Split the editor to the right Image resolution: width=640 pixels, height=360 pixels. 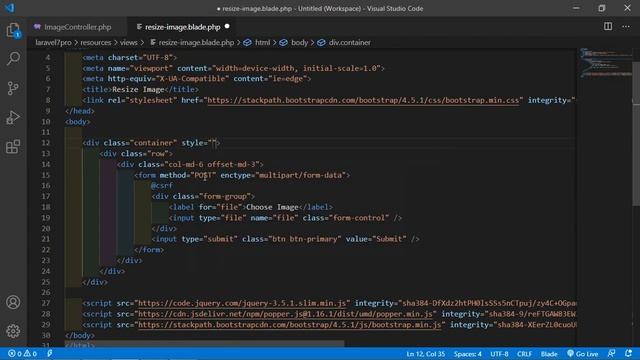pyautogui.click(x=608, y=27)
